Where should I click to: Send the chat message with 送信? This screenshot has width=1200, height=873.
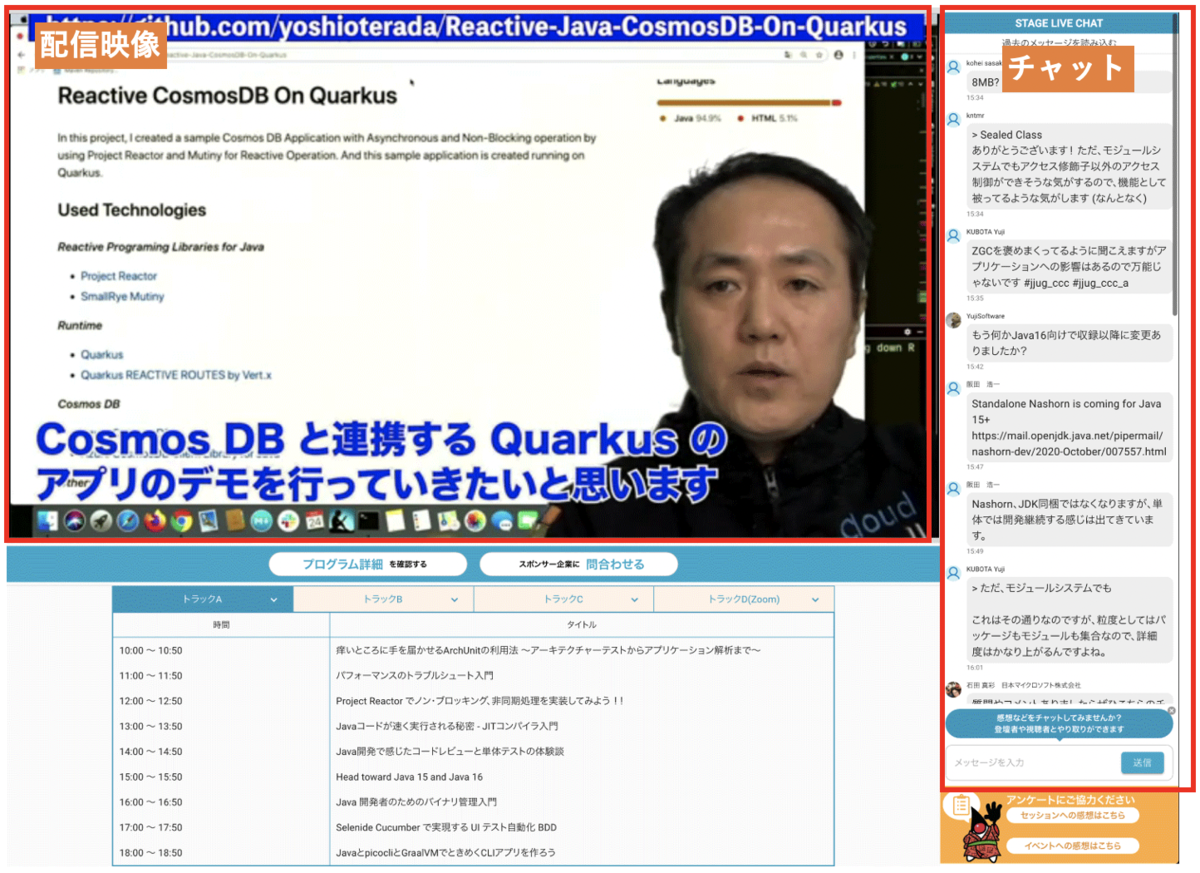pyautogui.click(x=1142, y=763)
